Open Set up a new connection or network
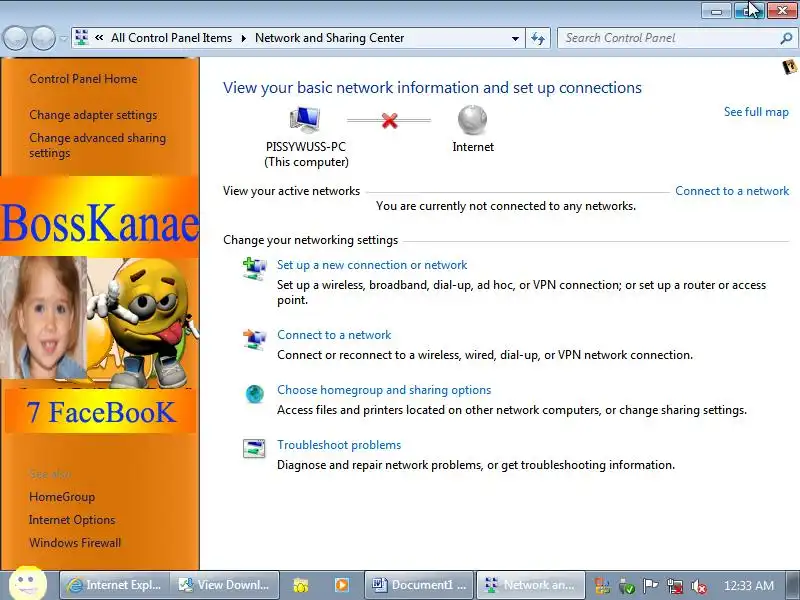Screen dimensions: 800x600 [372, 265]
